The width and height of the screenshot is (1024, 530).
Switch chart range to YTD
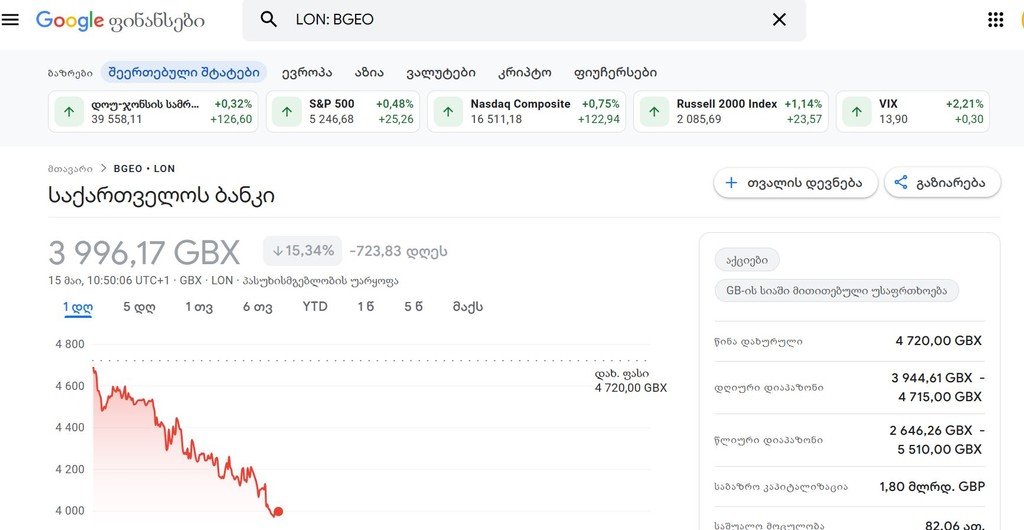pos(315,306)
